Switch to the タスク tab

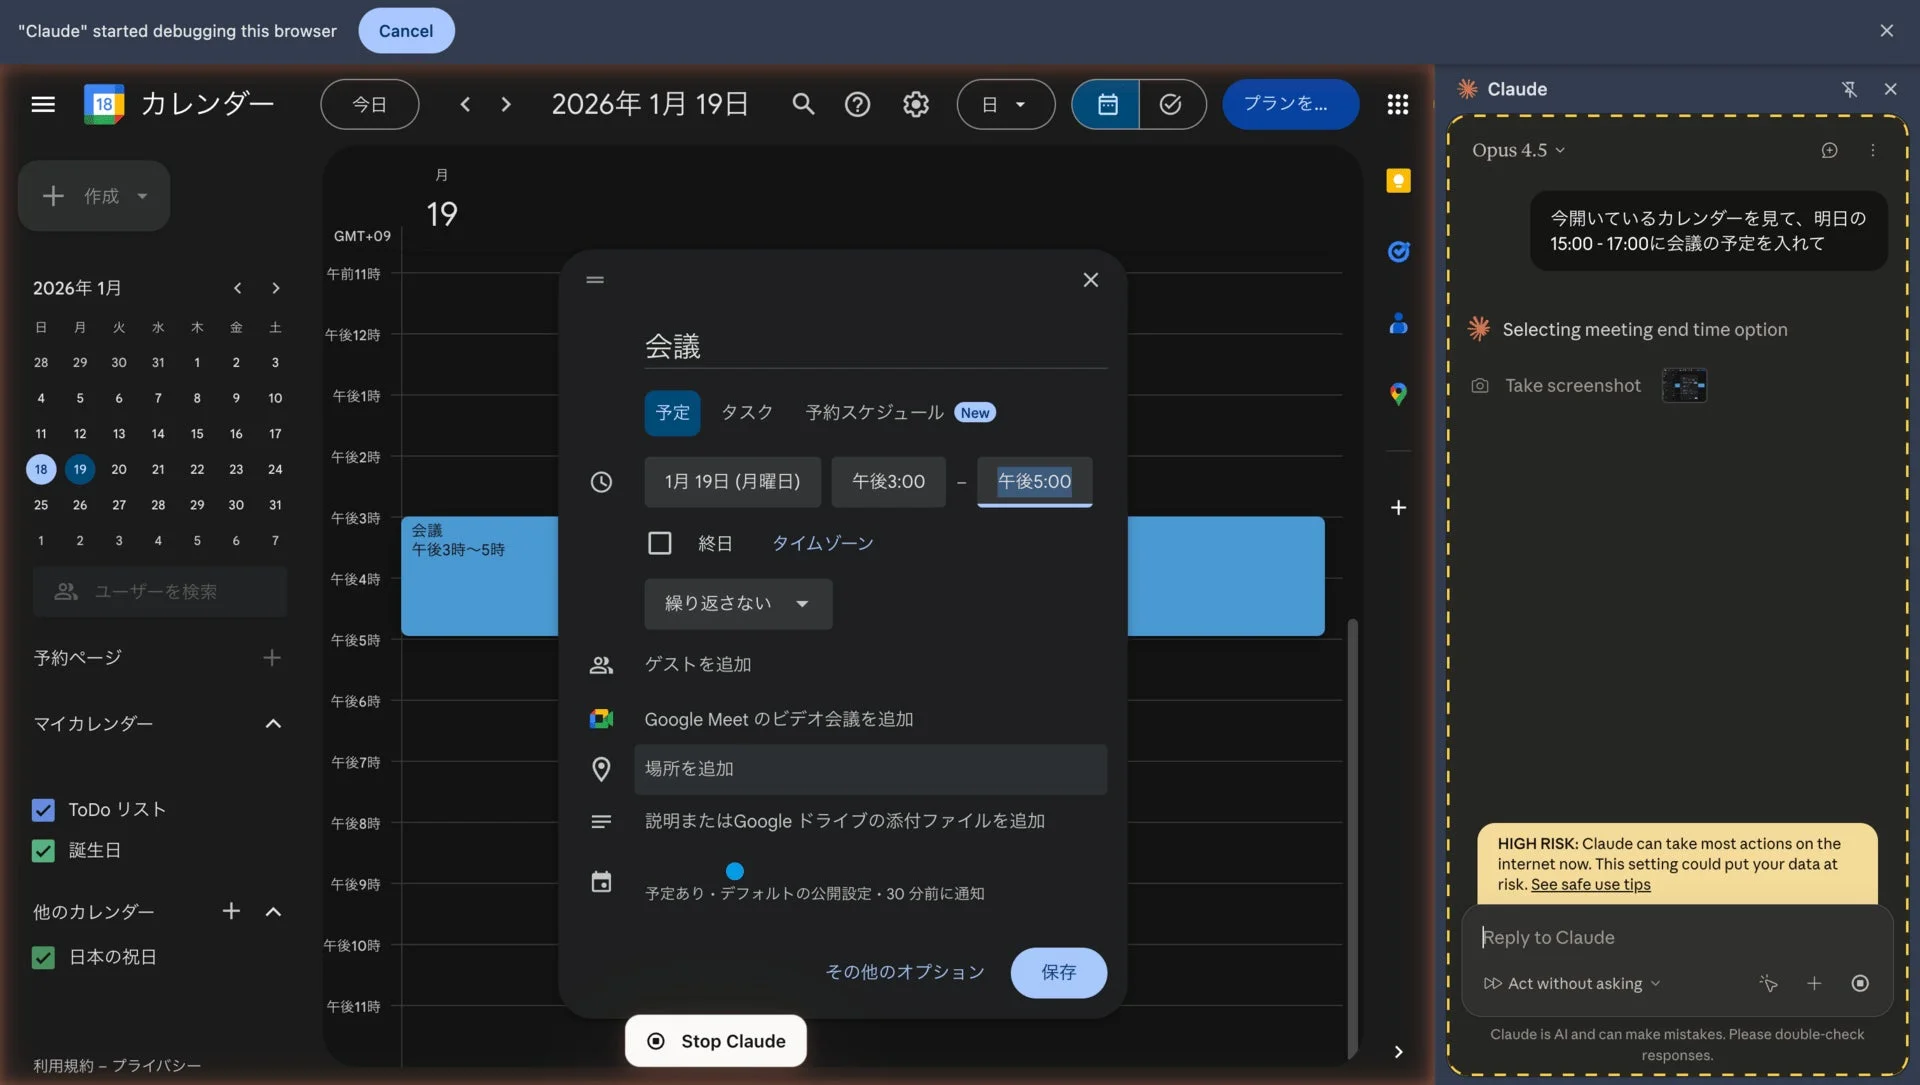(746, 412)
